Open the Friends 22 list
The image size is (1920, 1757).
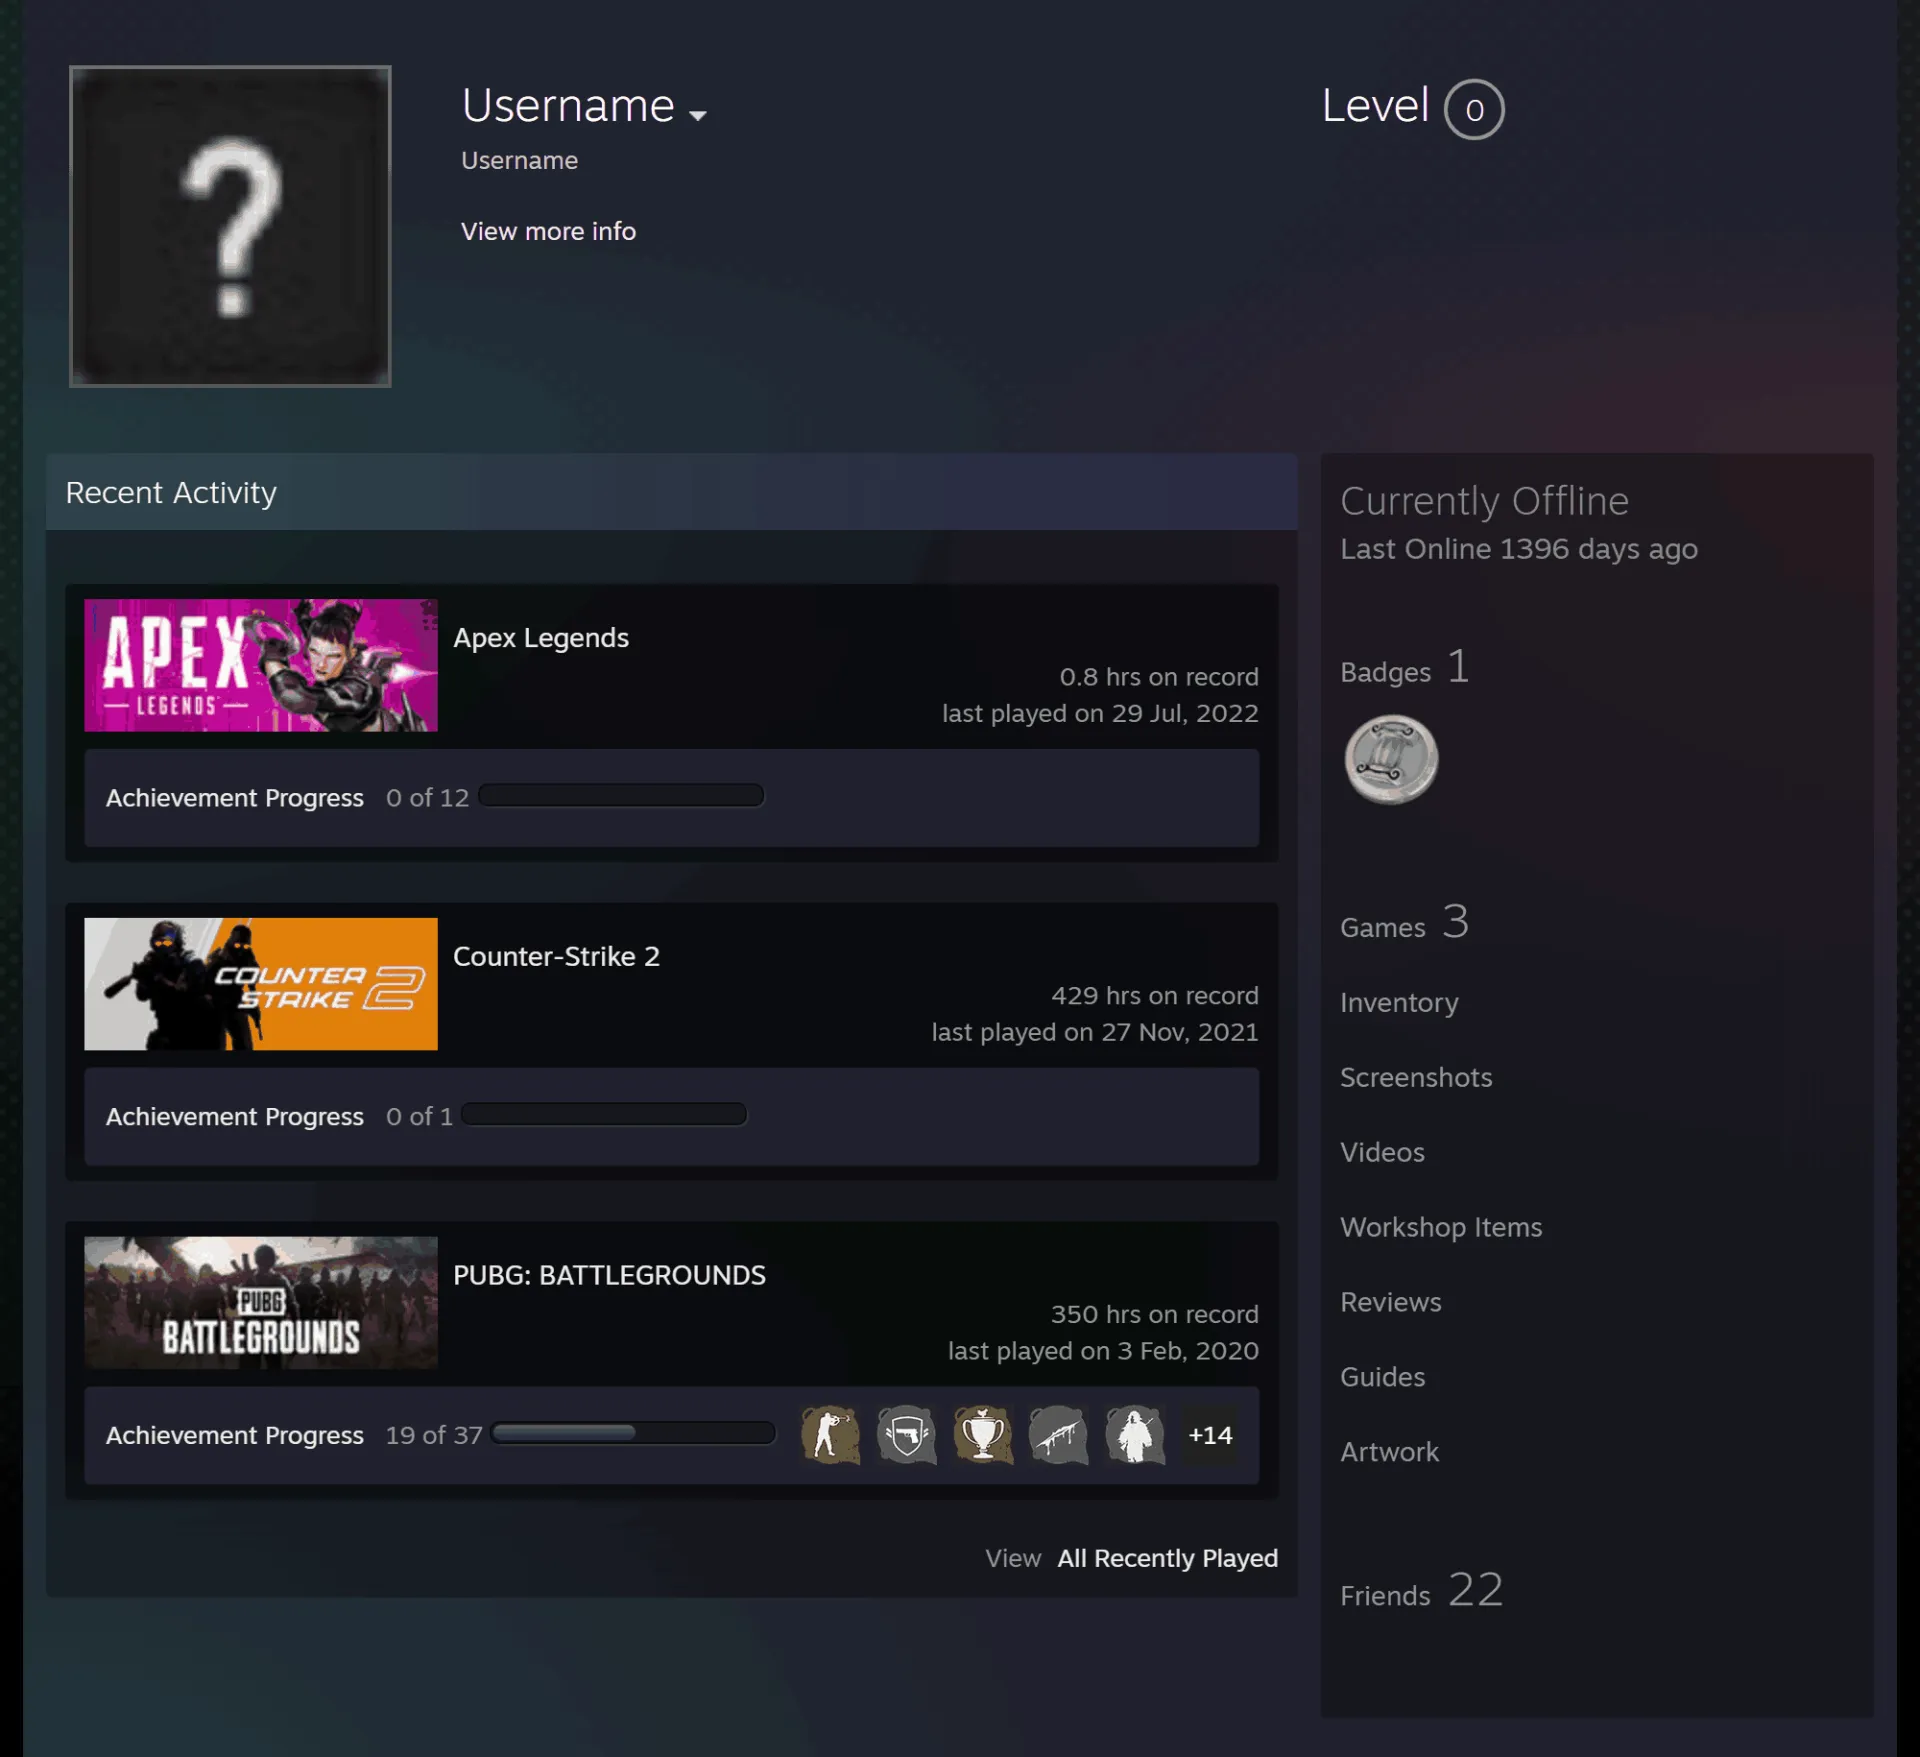coord(1422,1591)
